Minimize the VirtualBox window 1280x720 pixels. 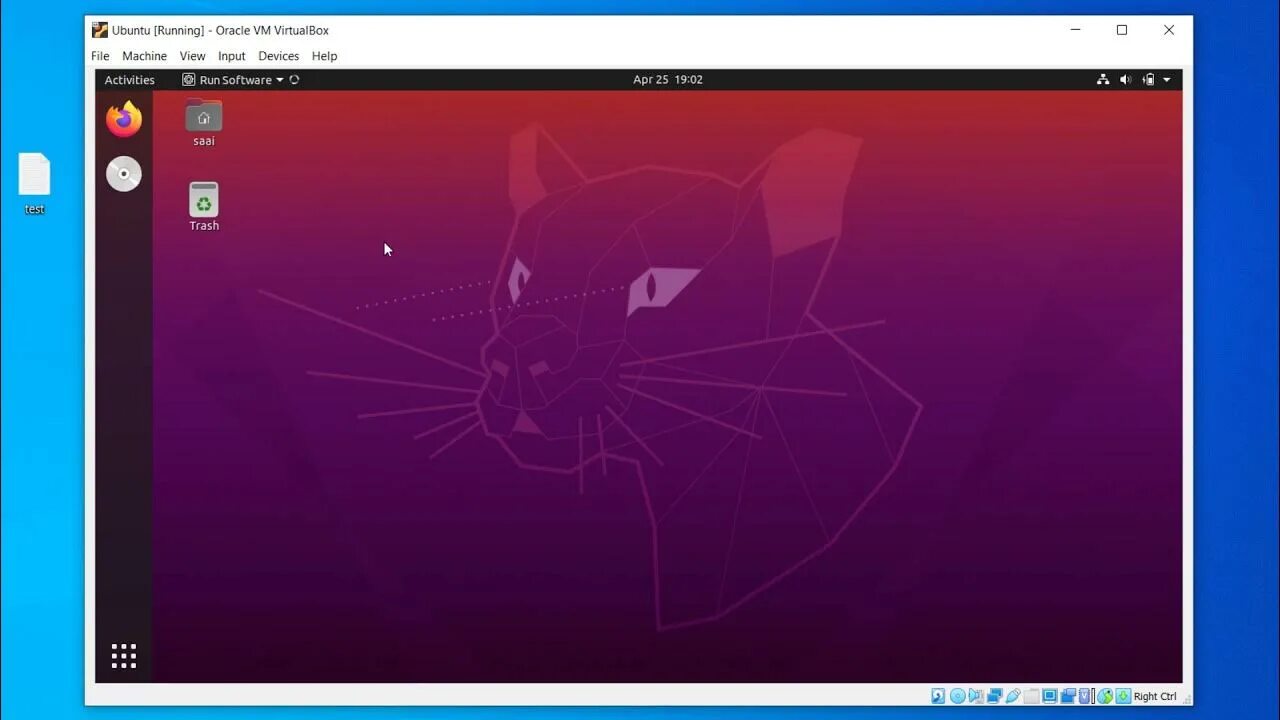point(1076,30)
